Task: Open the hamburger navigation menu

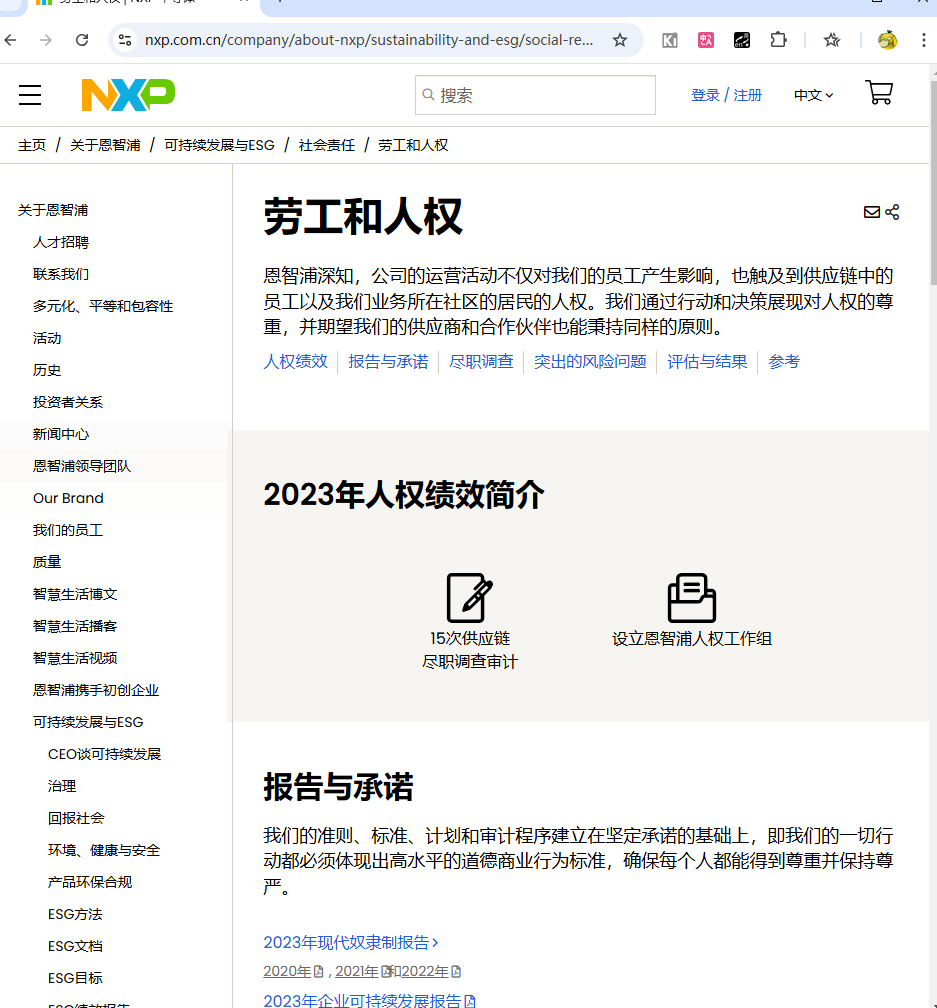Action: 30,95
